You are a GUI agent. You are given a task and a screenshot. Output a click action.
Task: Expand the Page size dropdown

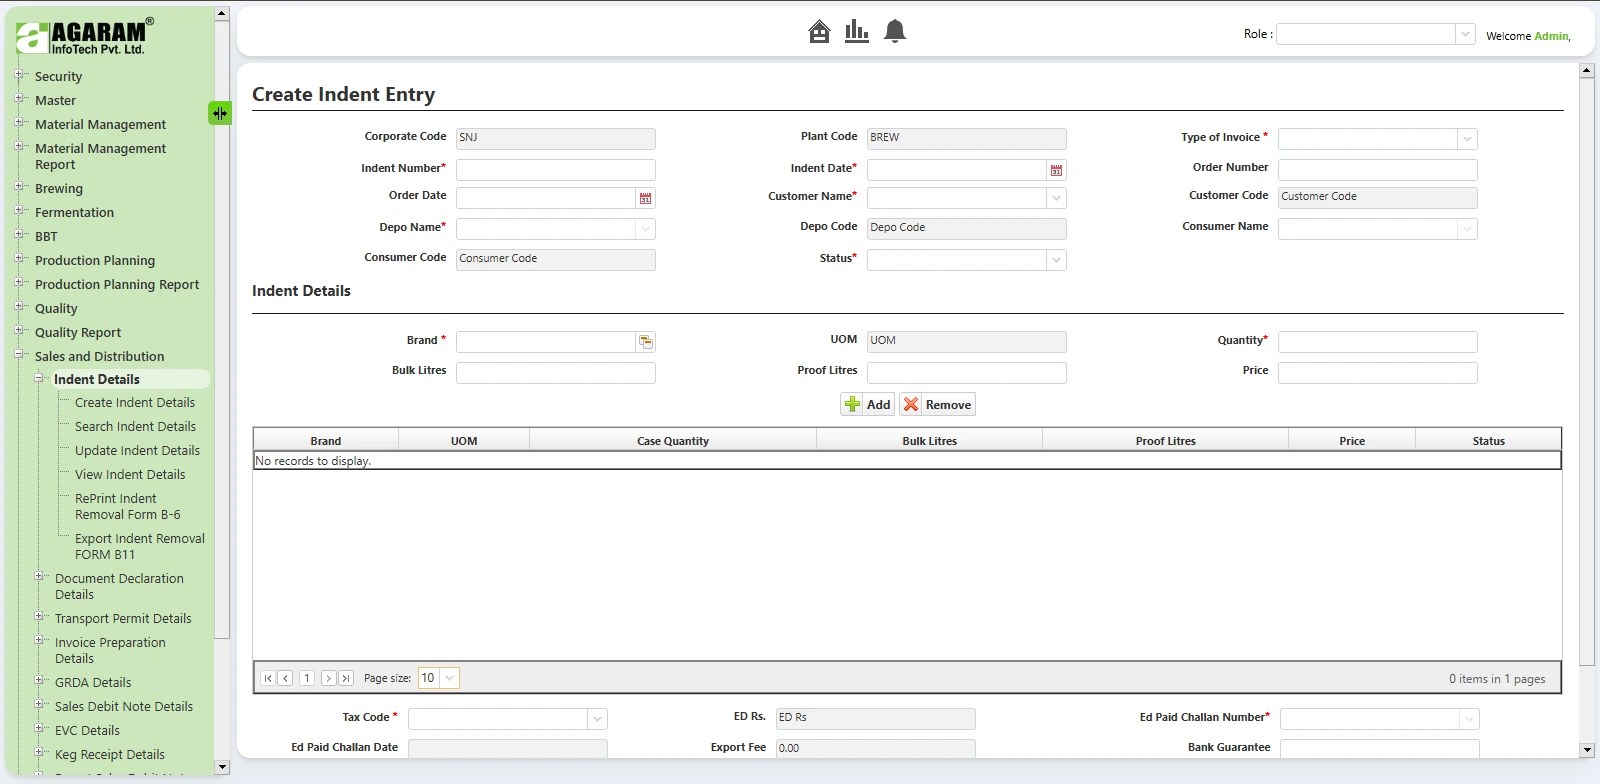click(450, 678)
